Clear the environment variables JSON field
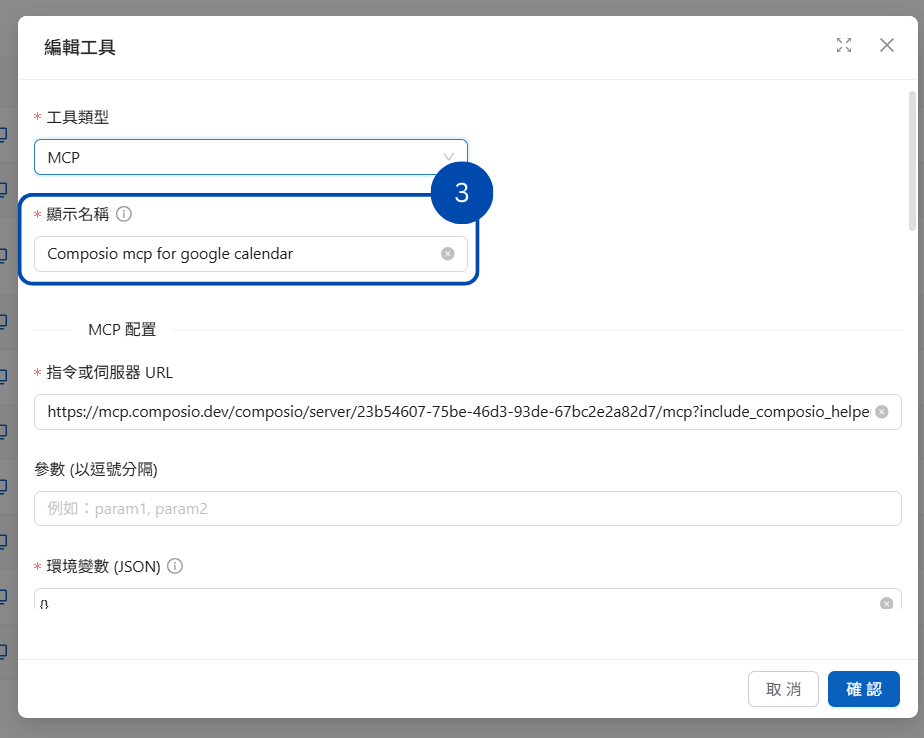 point(886,603)
